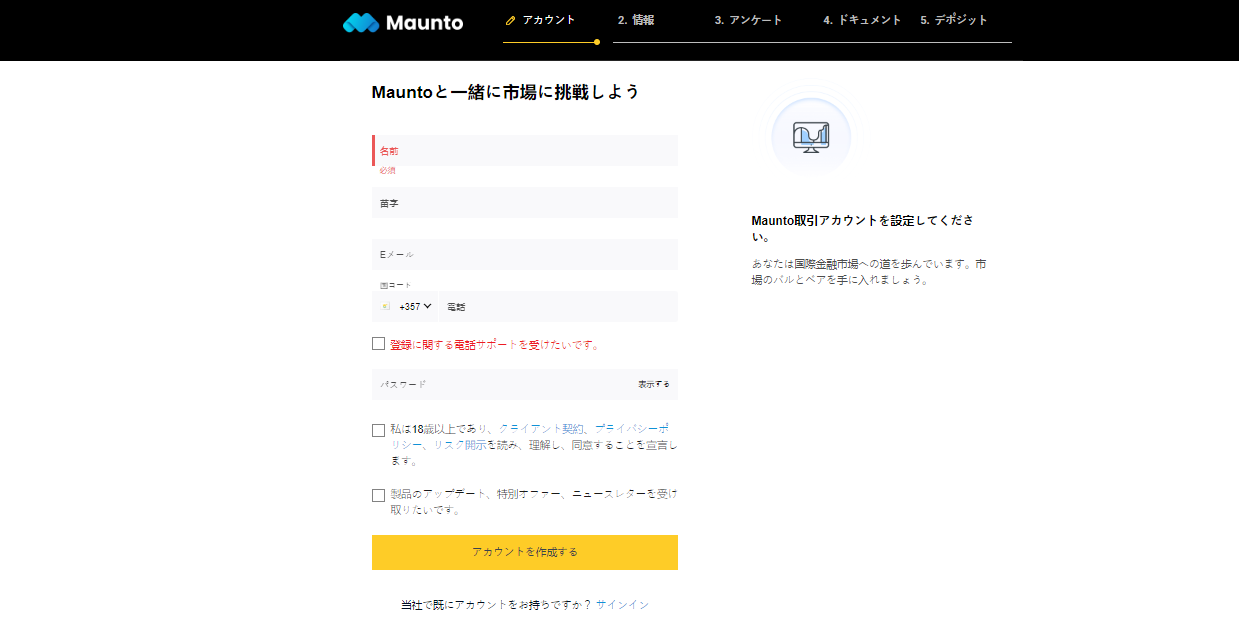Click the trading monitor chart illustration

[811, 136]
